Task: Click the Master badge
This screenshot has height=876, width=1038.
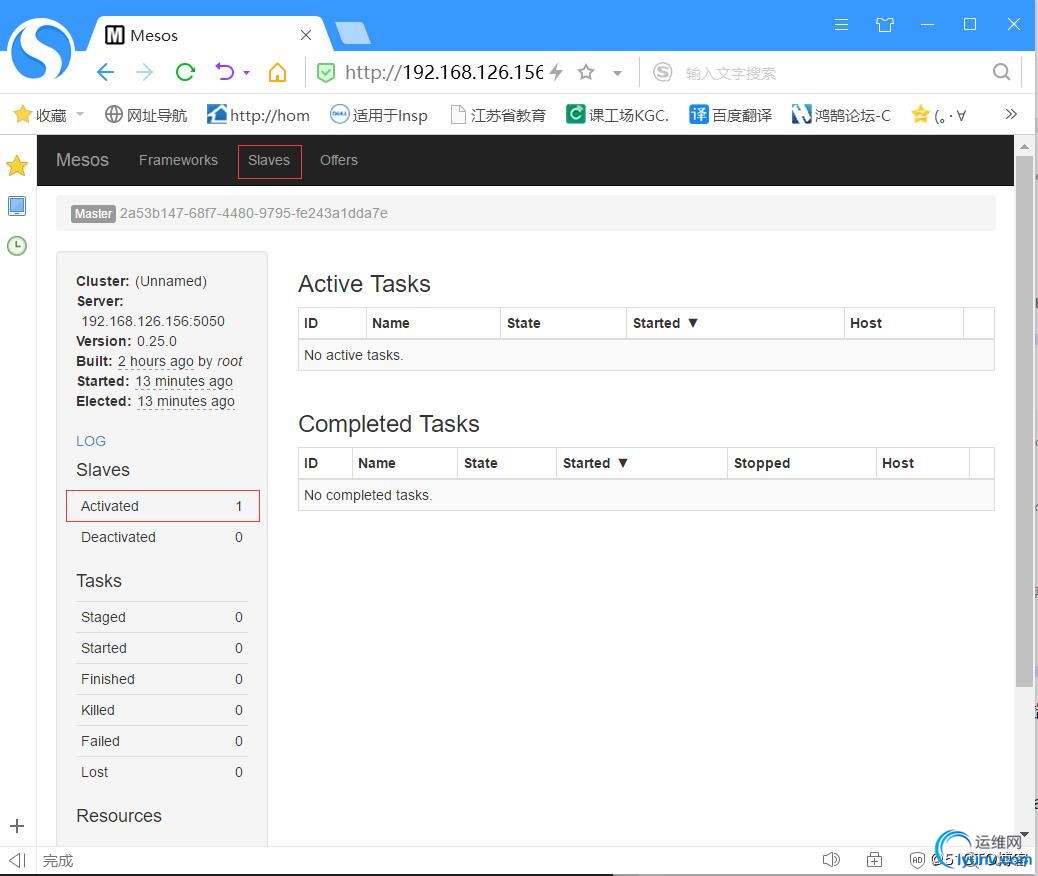Action: click(93, 213)
